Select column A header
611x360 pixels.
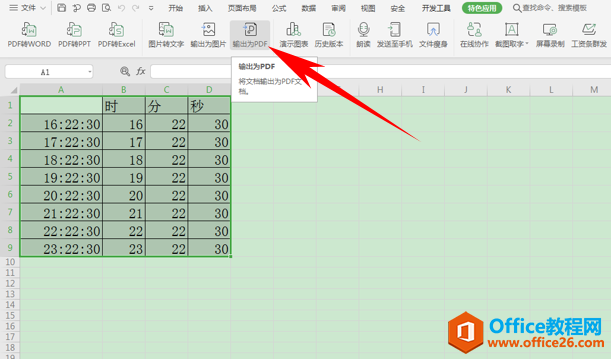pyautogui.click(x=61, y=90)
